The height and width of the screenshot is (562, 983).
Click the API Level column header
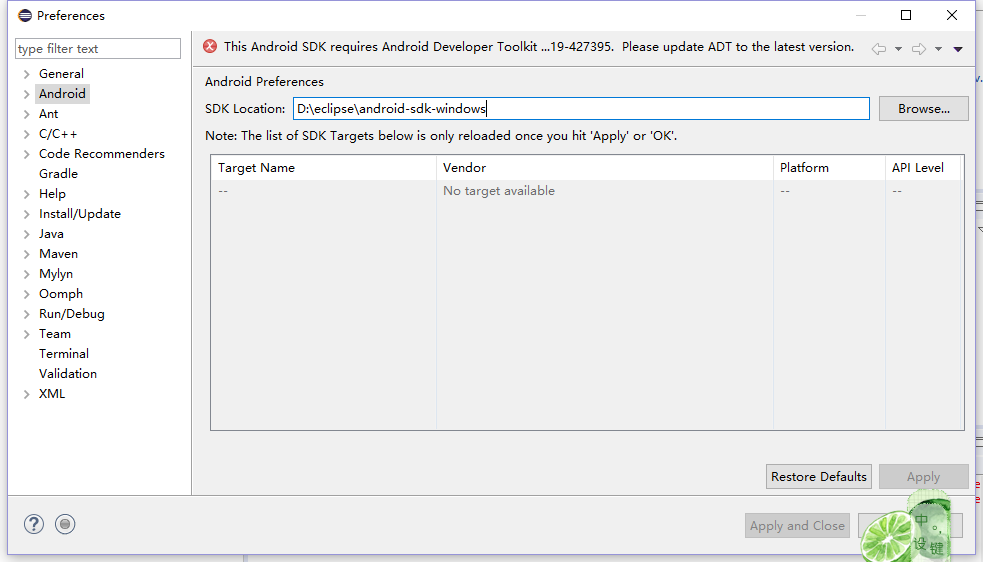click(923, 168)
